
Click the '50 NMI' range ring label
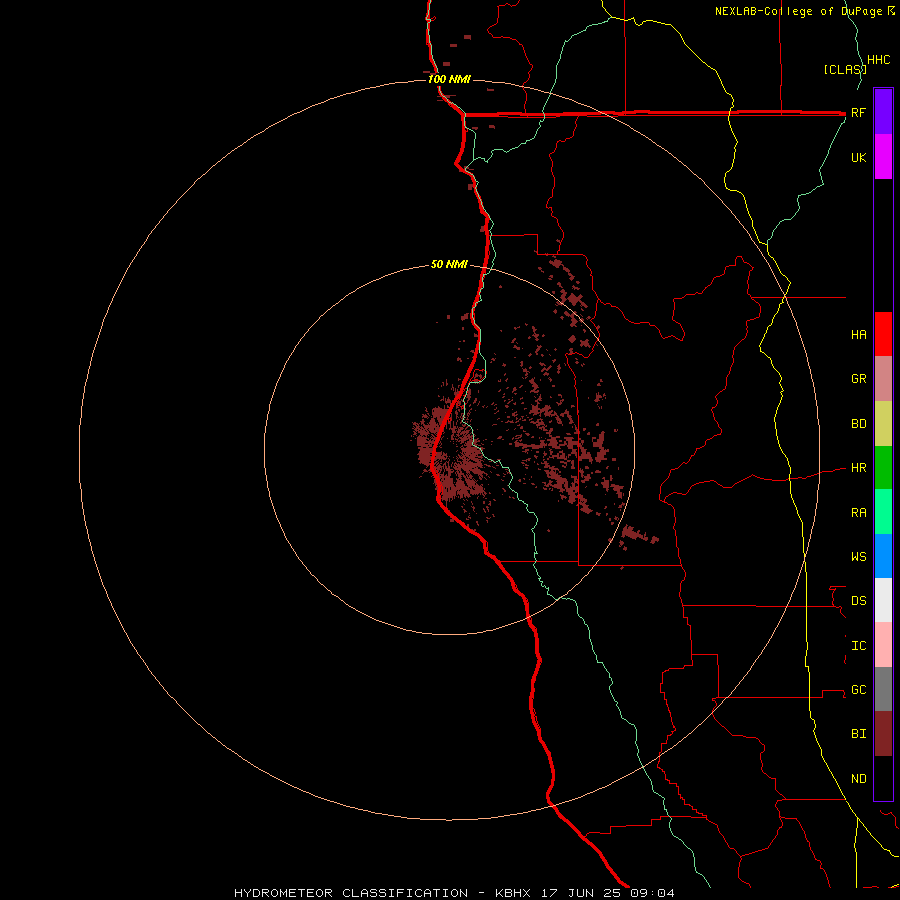tap(449, 265)
